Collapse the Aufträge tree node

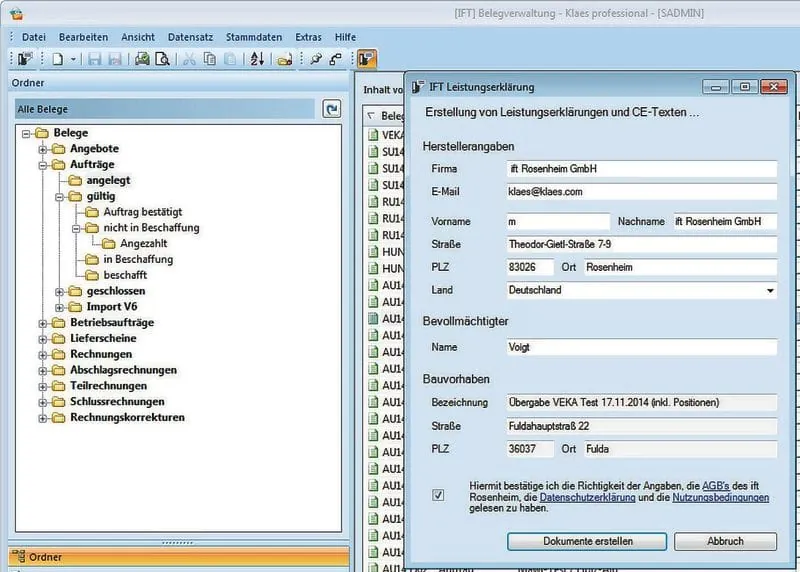click(x=43, y=165)
